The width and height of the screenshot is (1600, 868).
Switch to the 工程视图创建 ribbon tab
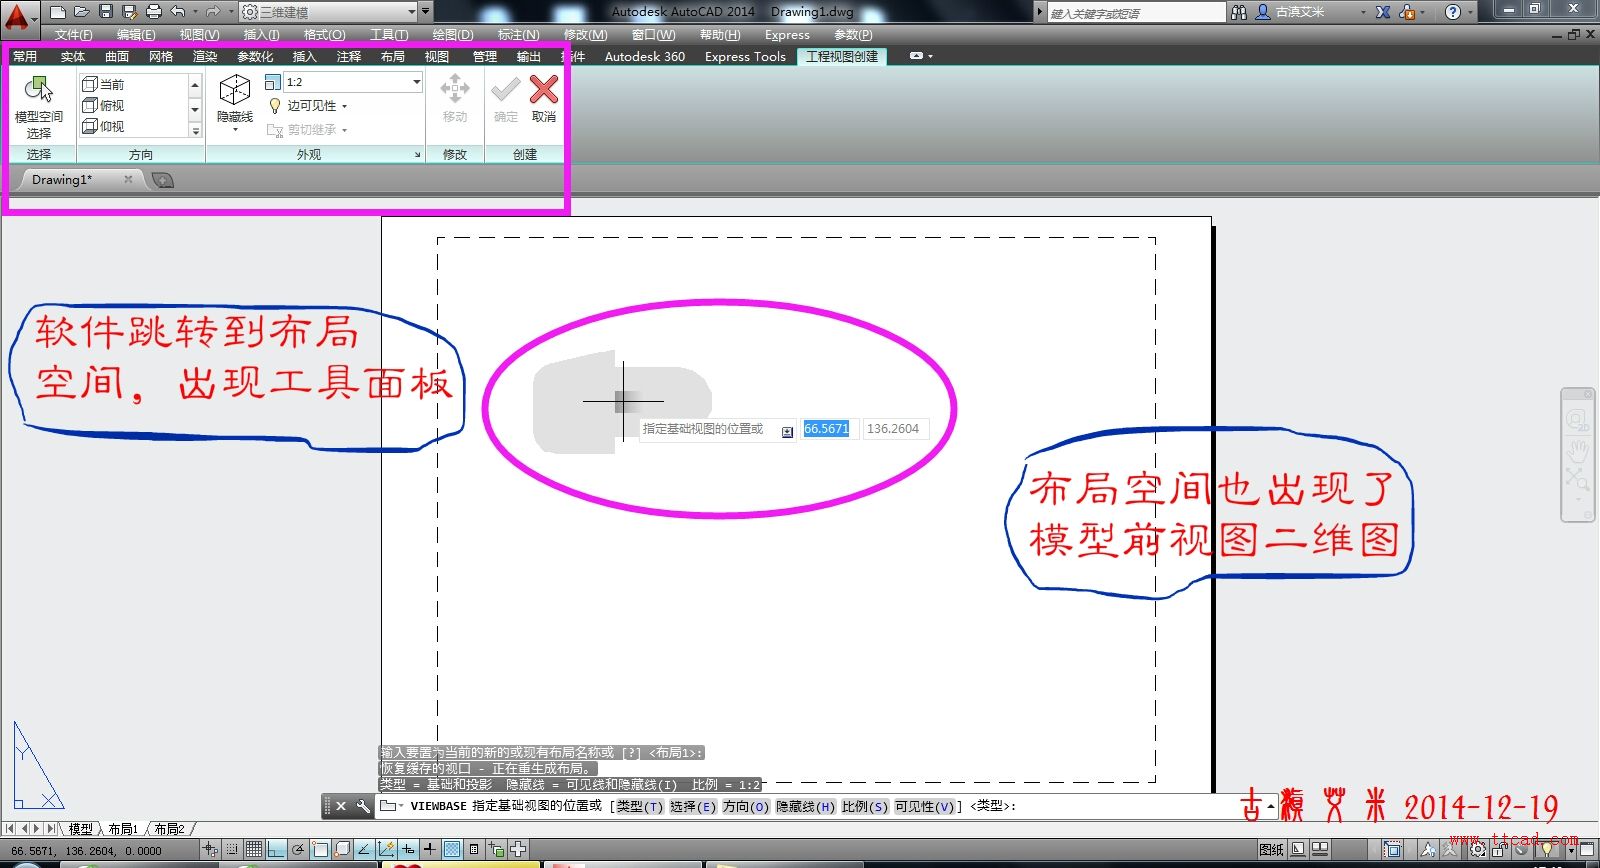842,57
